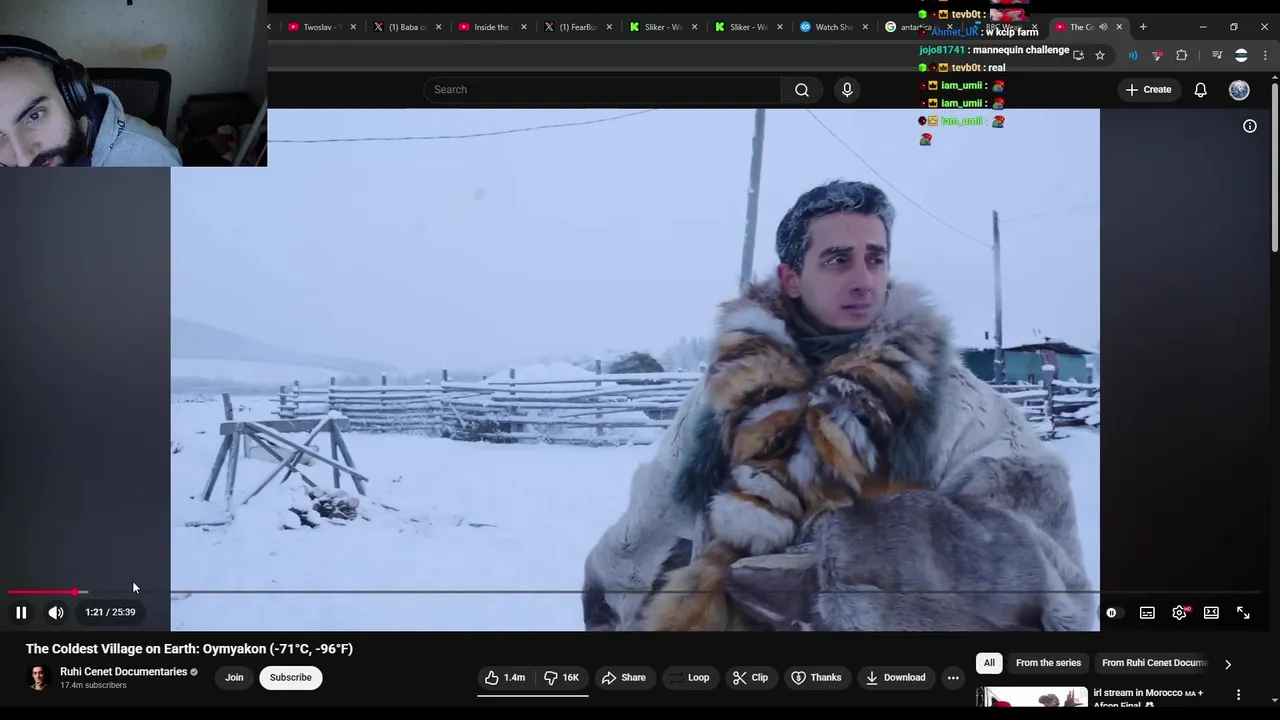
Task: Dislike the video (16K thumbs down)
Action: [561, 678]
